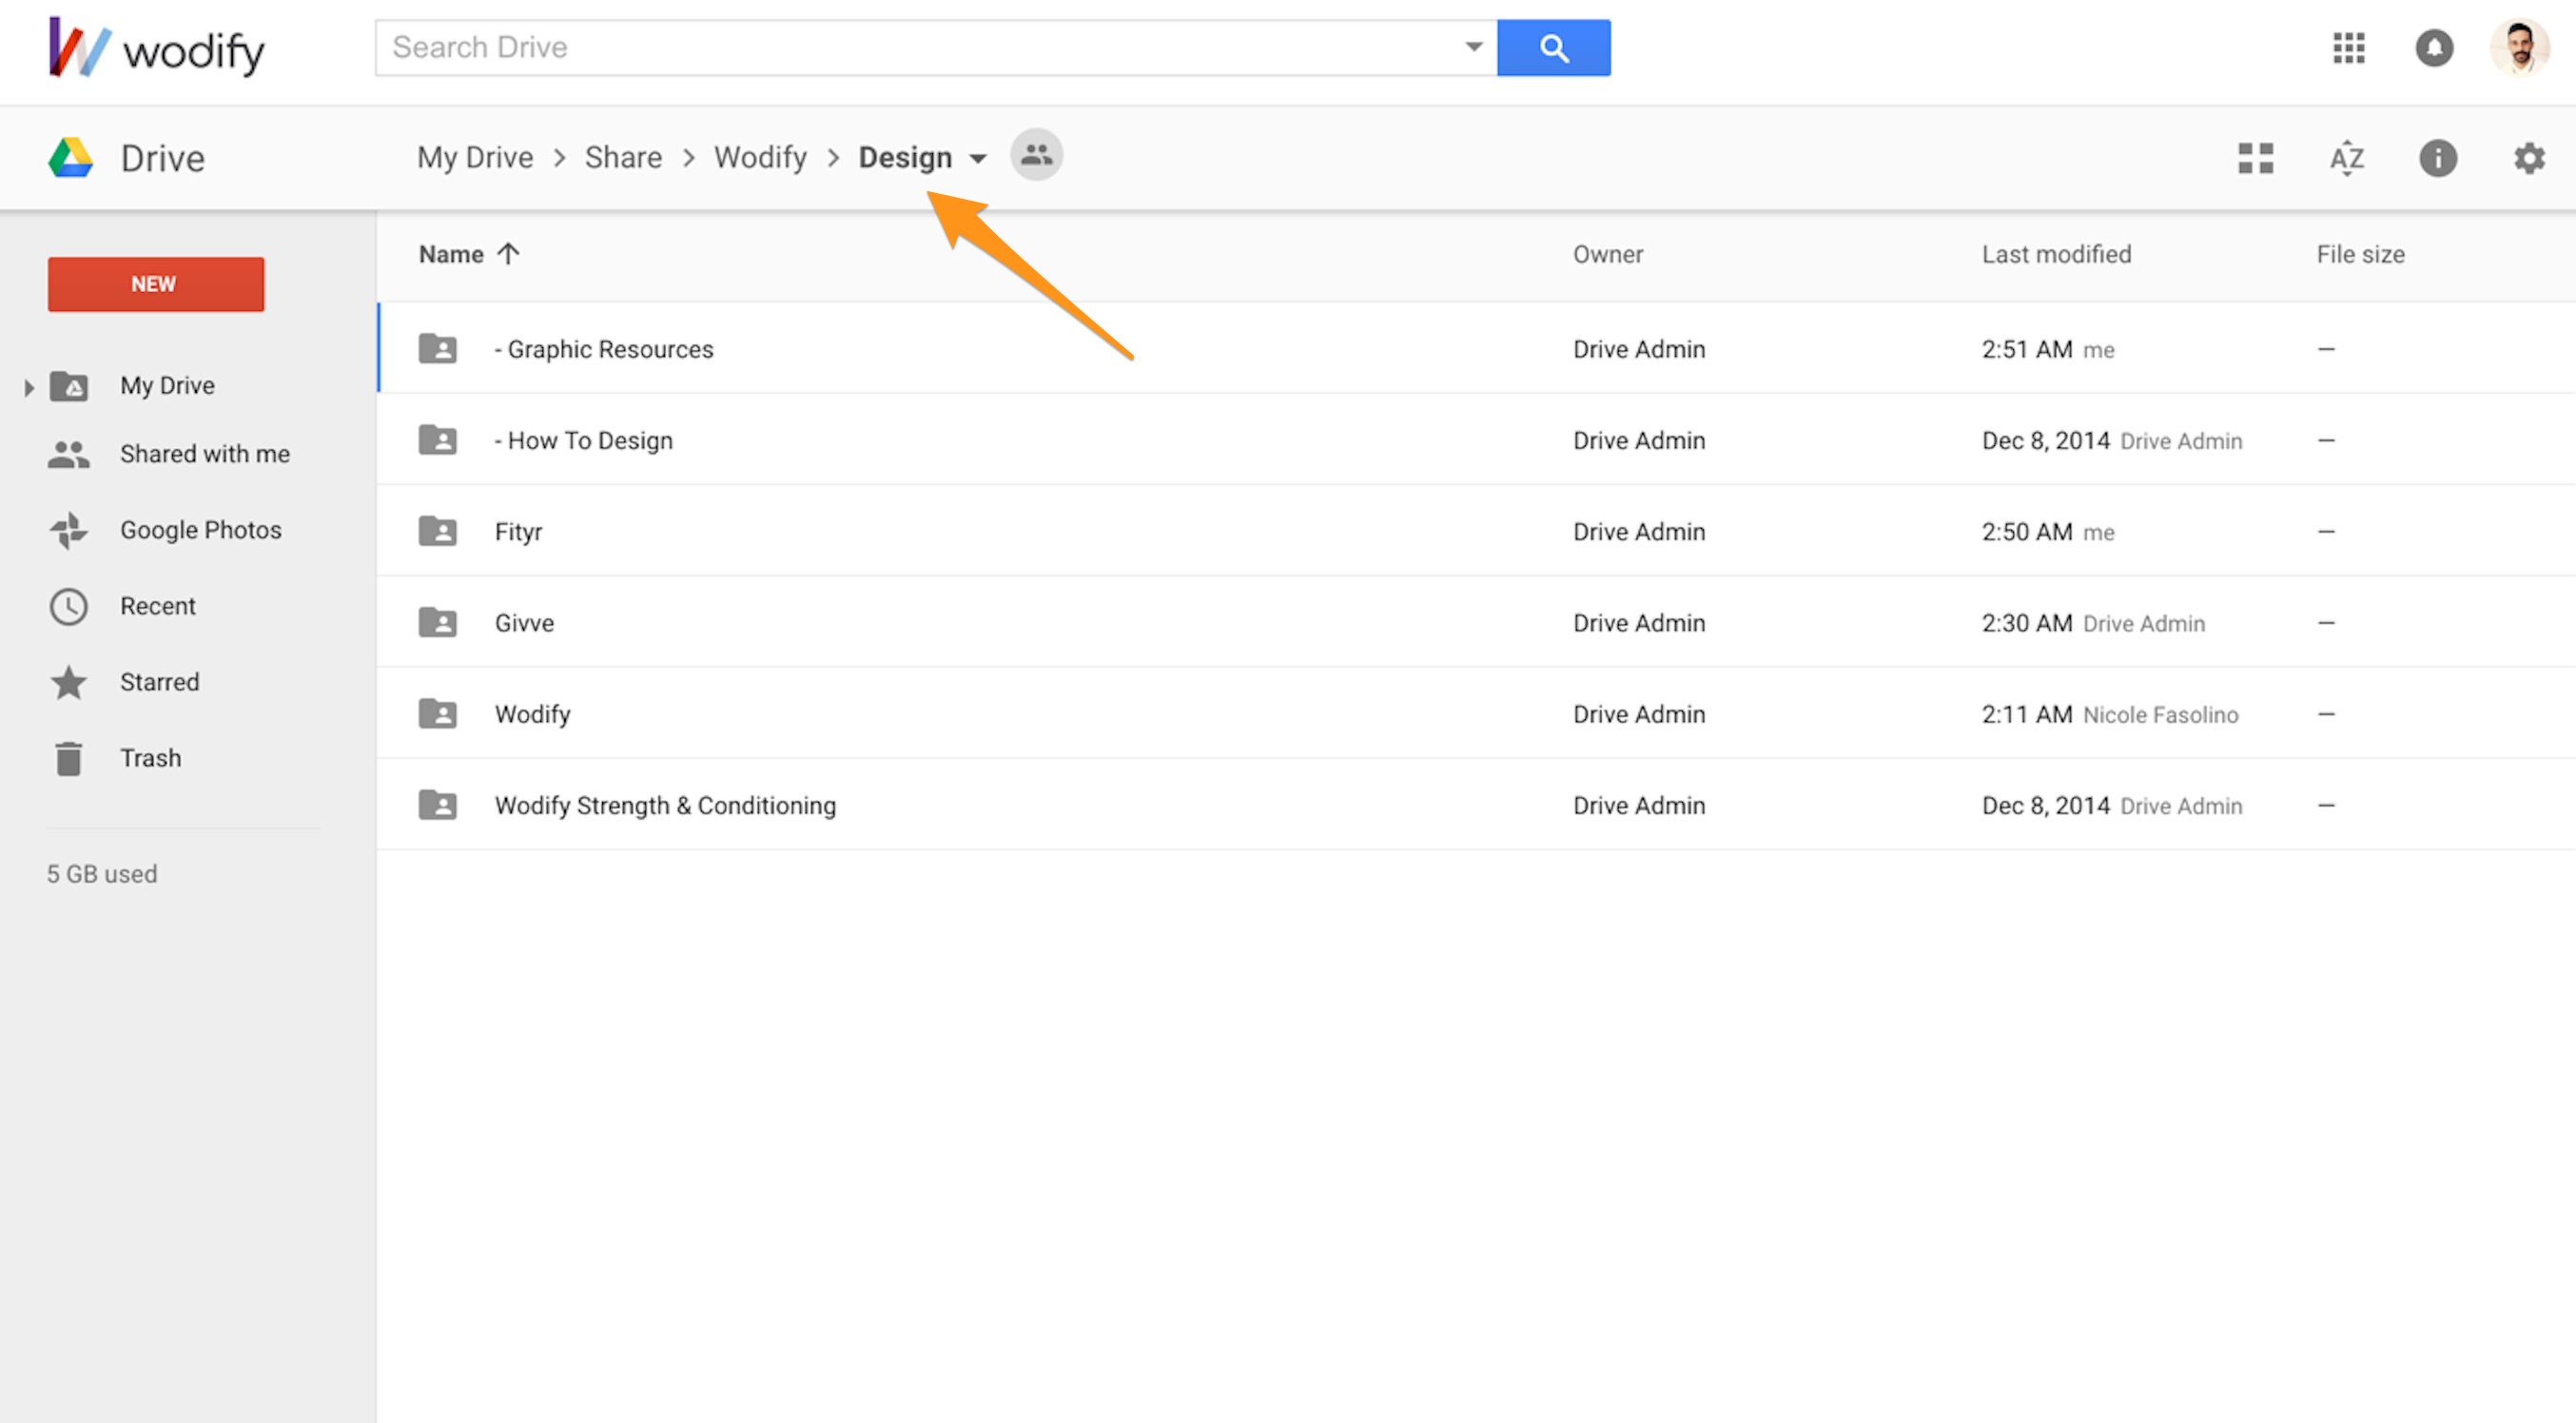Toggle the view details info pane

(2437, 158)
